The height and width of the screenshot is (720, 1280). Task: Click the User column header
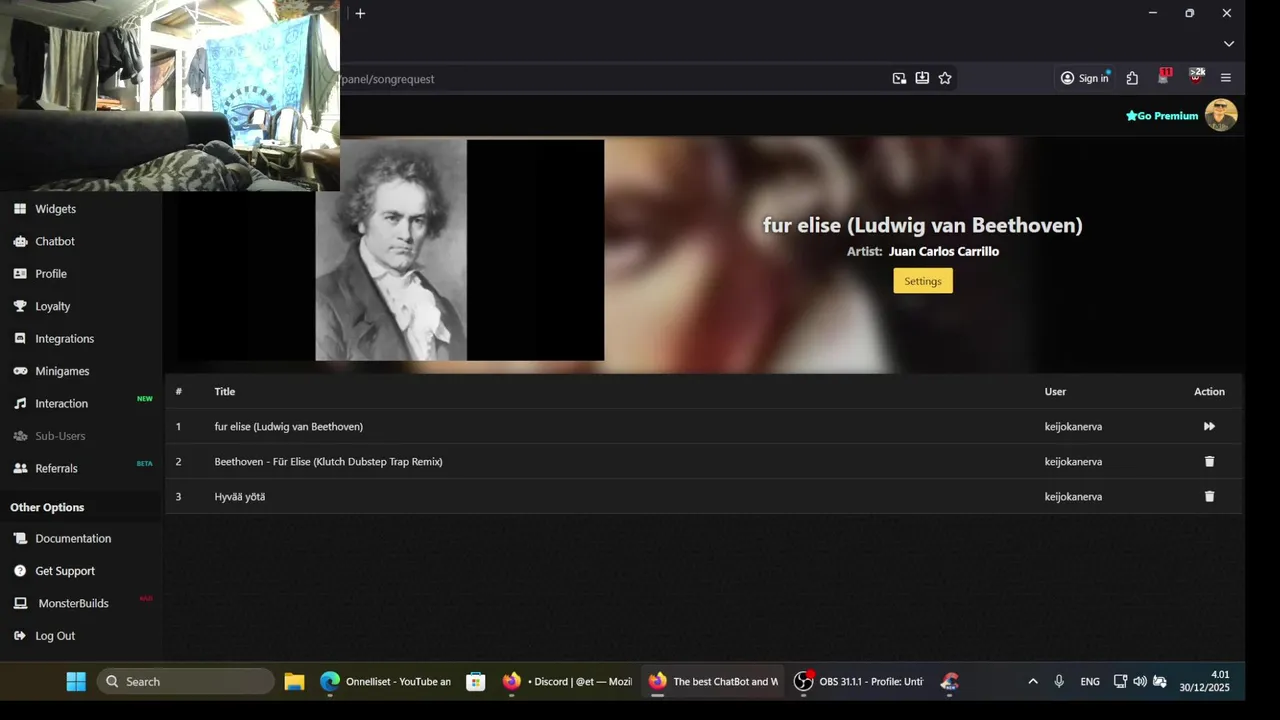pos(1056,391)
